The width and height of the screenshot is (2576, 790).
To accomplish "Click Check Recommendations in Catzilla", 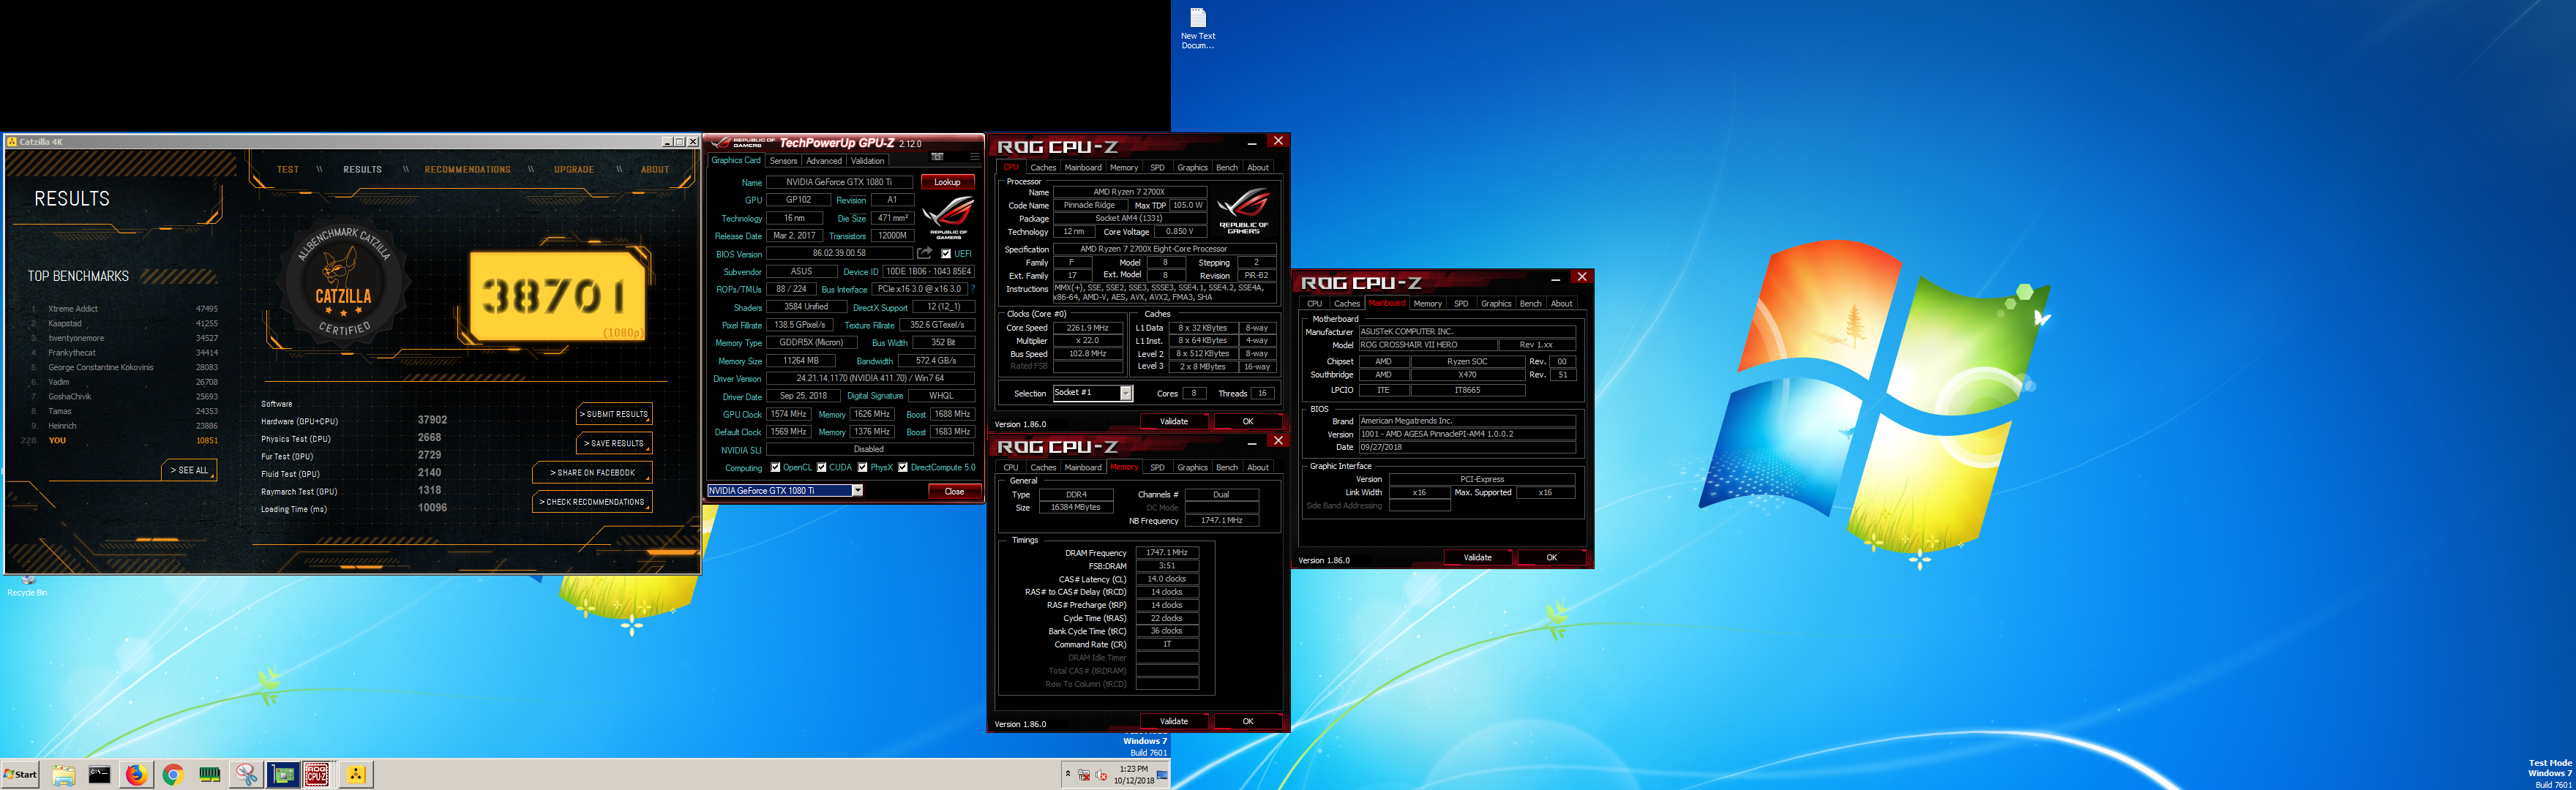I will click(x=592, y=502).
